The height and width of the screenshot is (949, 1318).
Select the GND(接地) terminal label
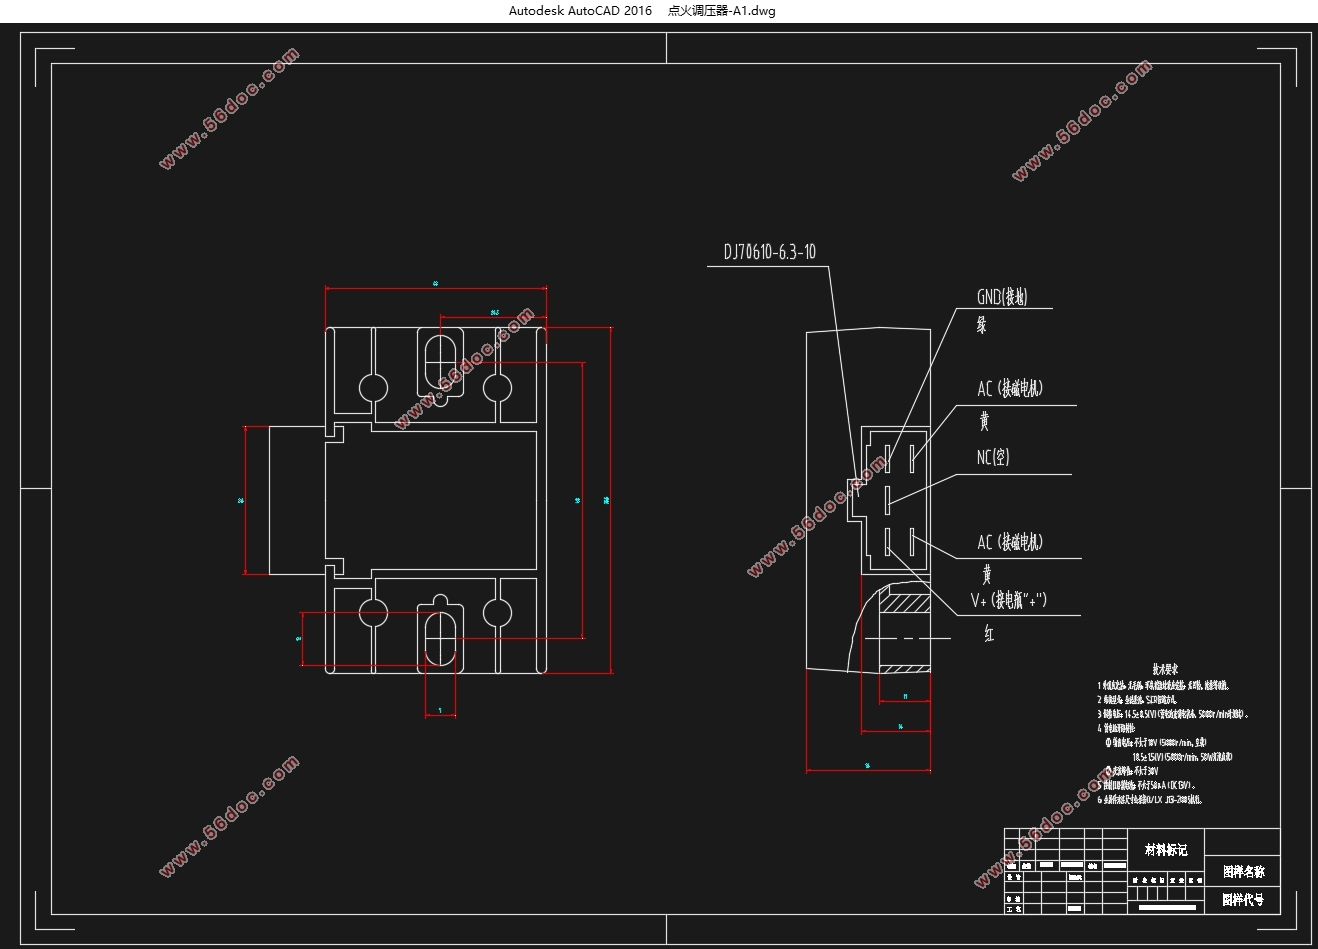[x=1002, y=297]
